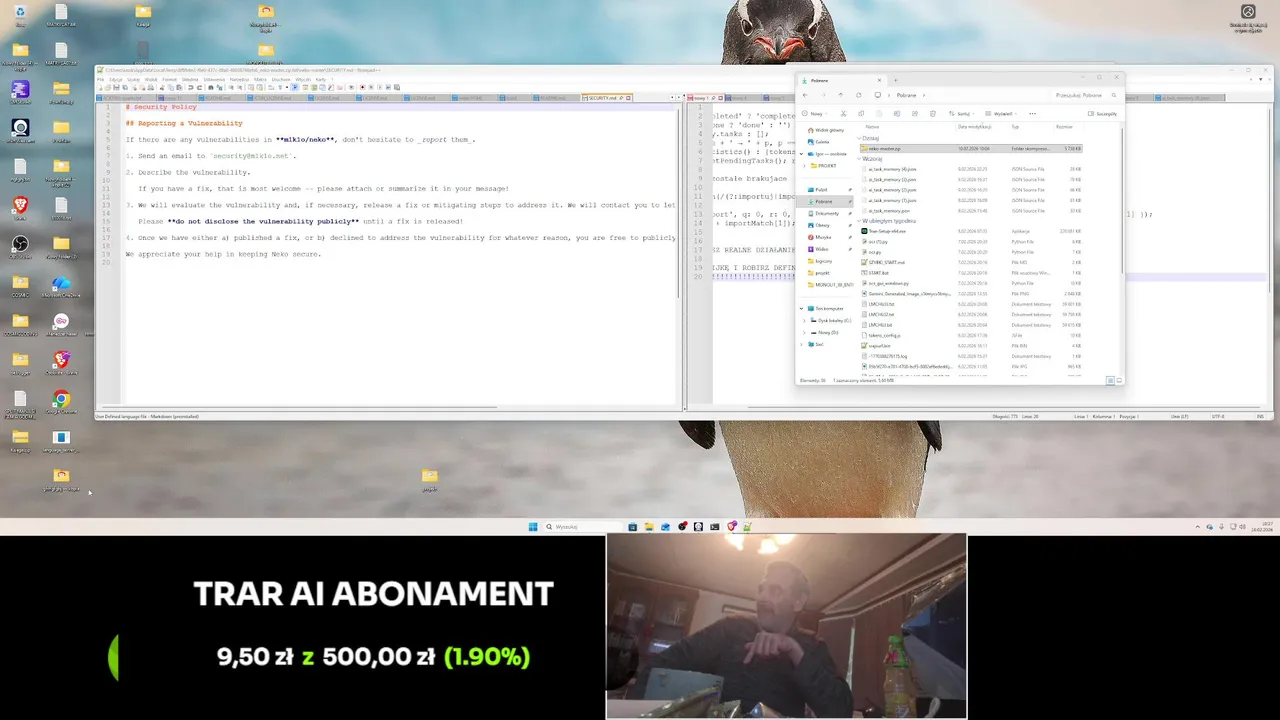Sort by Nazwa column header
This screenshot has height=720, width=1280.
coord(873,127)
